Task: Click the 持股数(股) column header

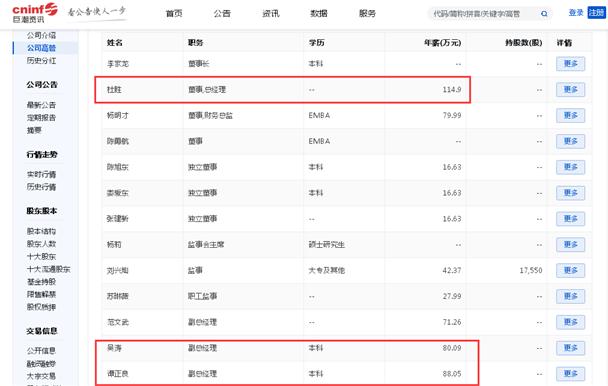Action: 523,43
